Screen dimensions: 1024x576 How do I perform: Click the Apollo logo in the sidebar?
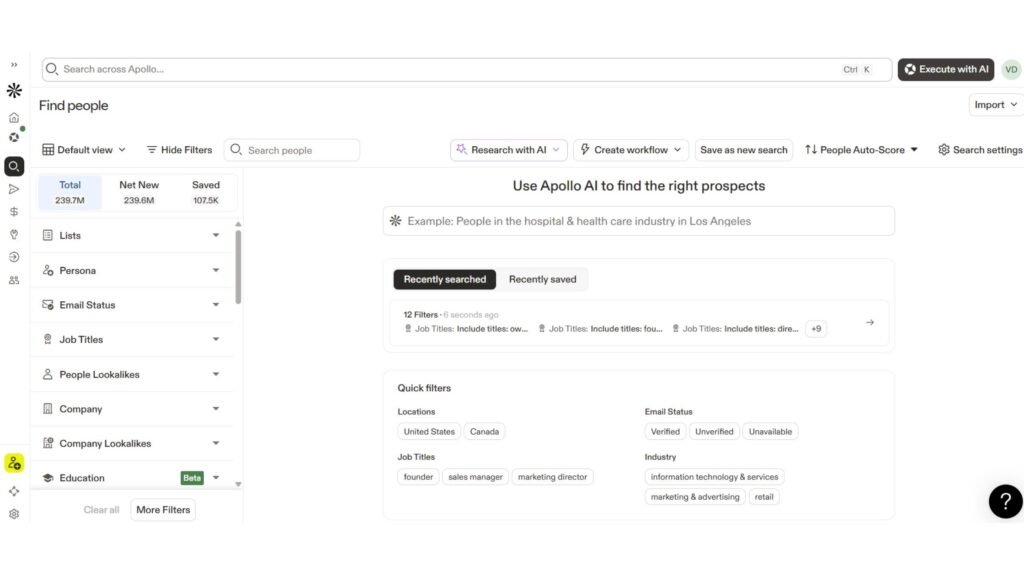pyautogui.click(x=14, y=91)
